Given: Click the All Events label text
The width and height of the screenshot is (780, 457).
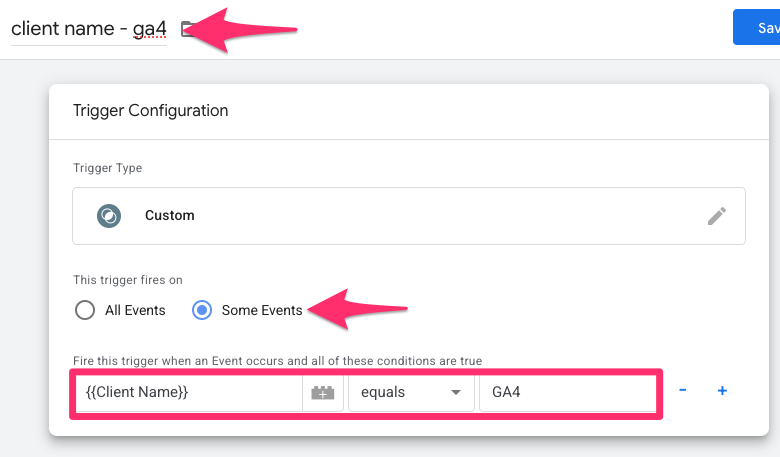Looking at the screenshot, I should tap(135, 310).
